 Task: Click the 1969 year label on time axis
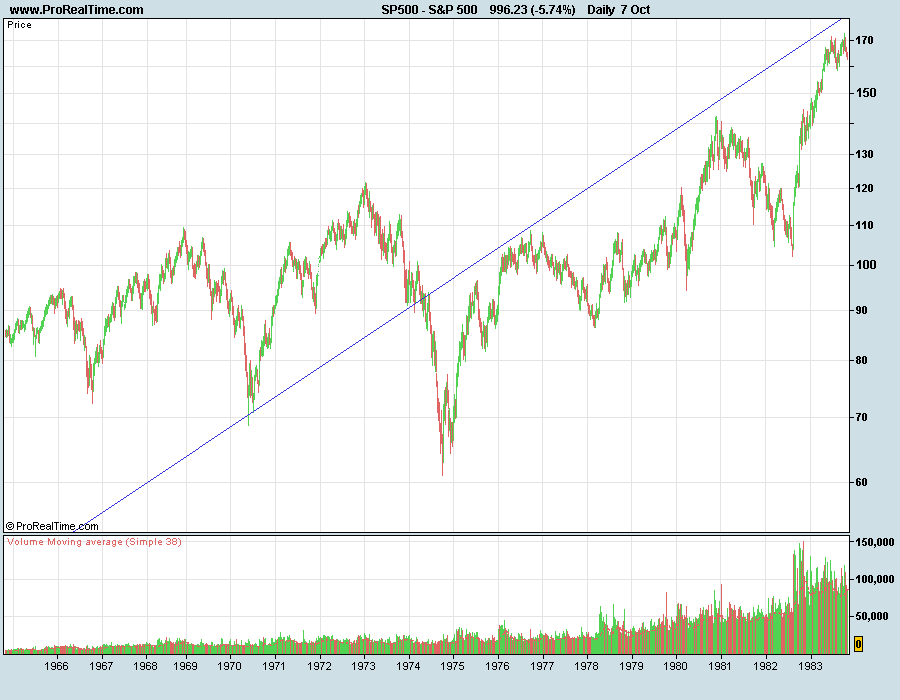tap(185, 666)
